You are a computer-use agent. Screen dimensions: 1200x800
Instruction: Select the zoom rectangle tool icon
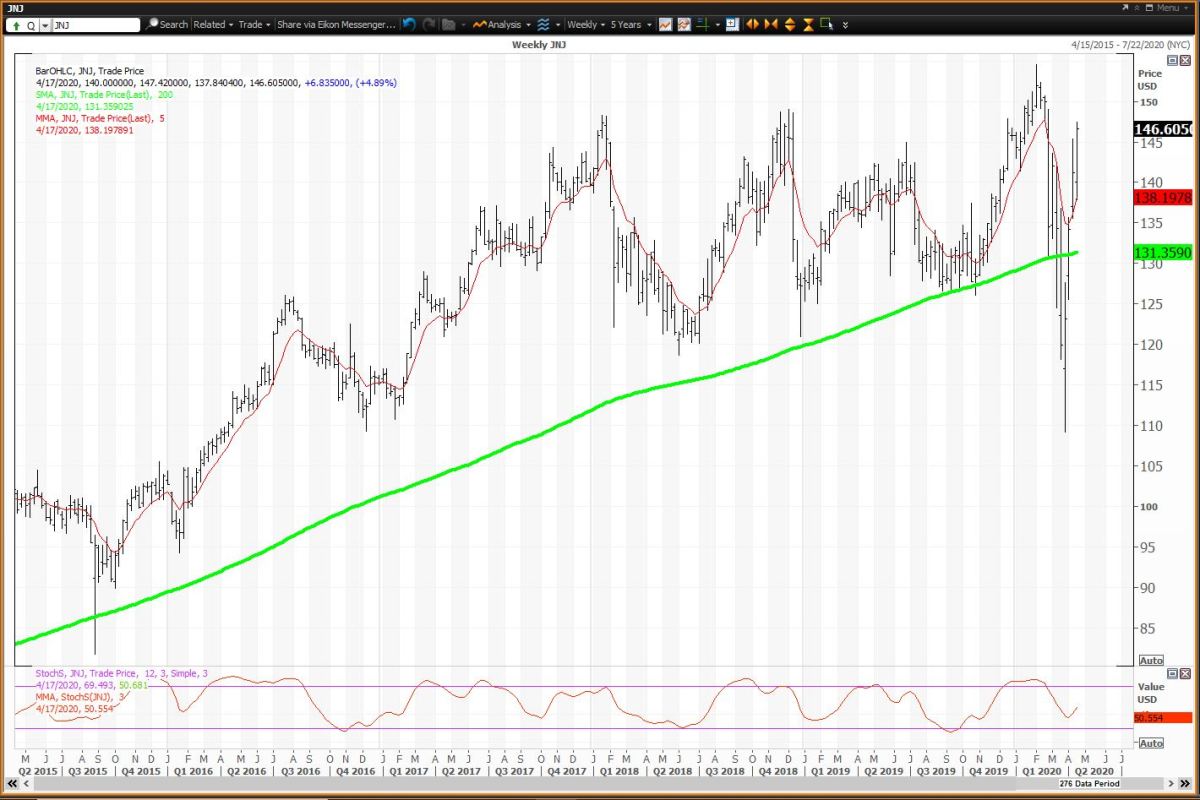[x=826, y=24]
